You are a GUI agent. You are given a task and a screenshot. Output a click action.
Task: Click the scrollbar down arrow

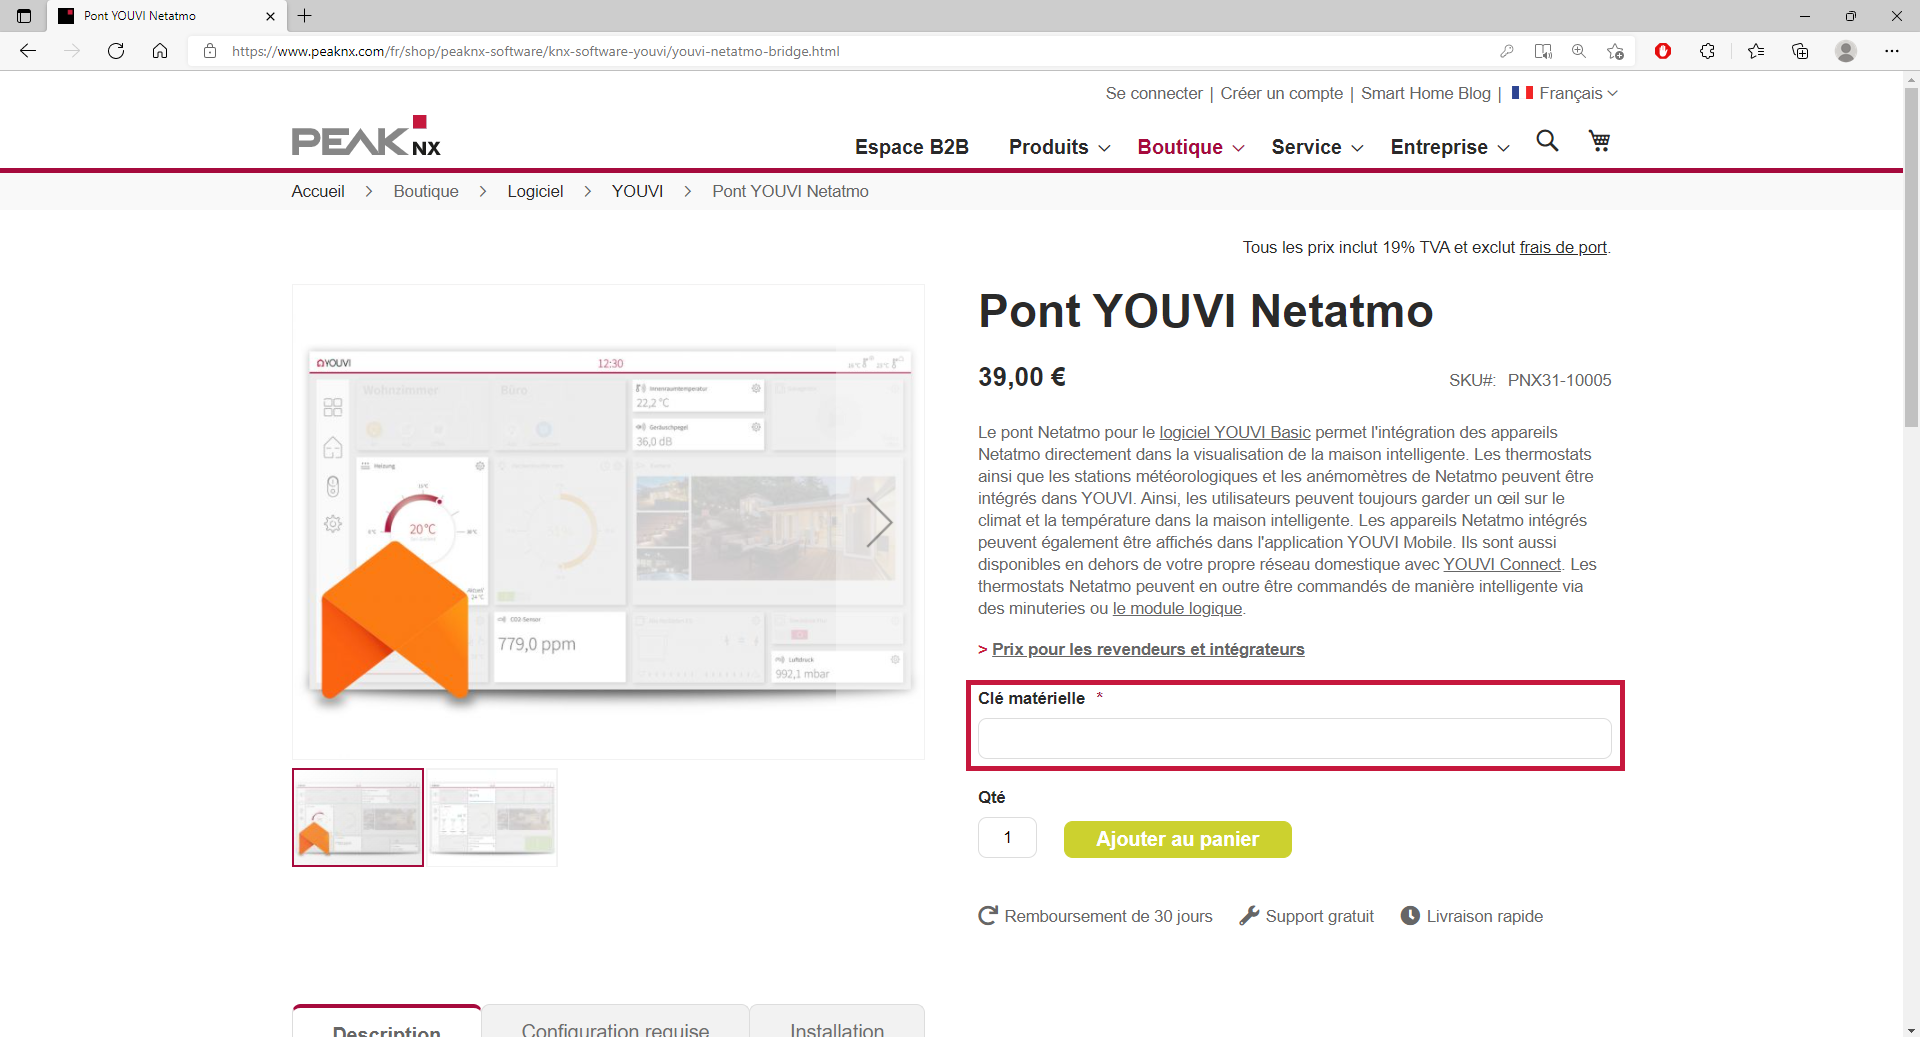pos(1911,1029)
